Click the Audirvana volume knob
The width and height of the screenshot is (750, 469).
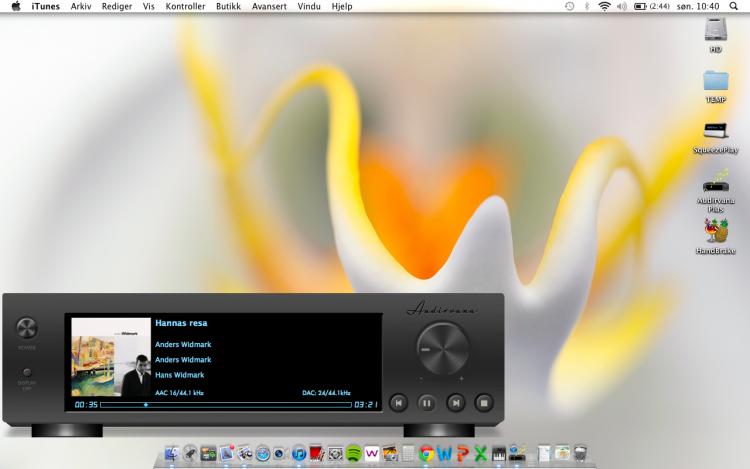pyautogui.click(x=442, y=349)
